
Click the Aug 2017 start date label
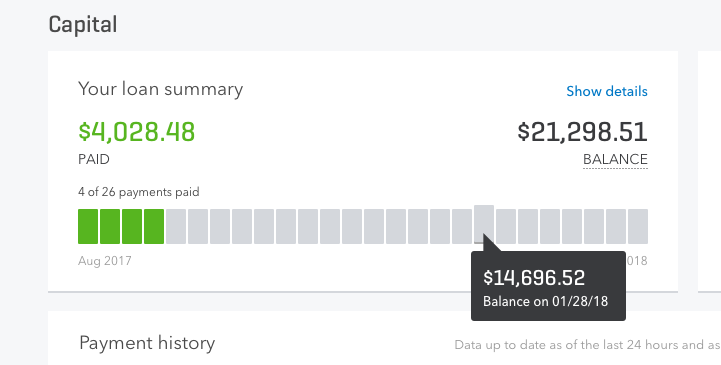coord(105,261)
